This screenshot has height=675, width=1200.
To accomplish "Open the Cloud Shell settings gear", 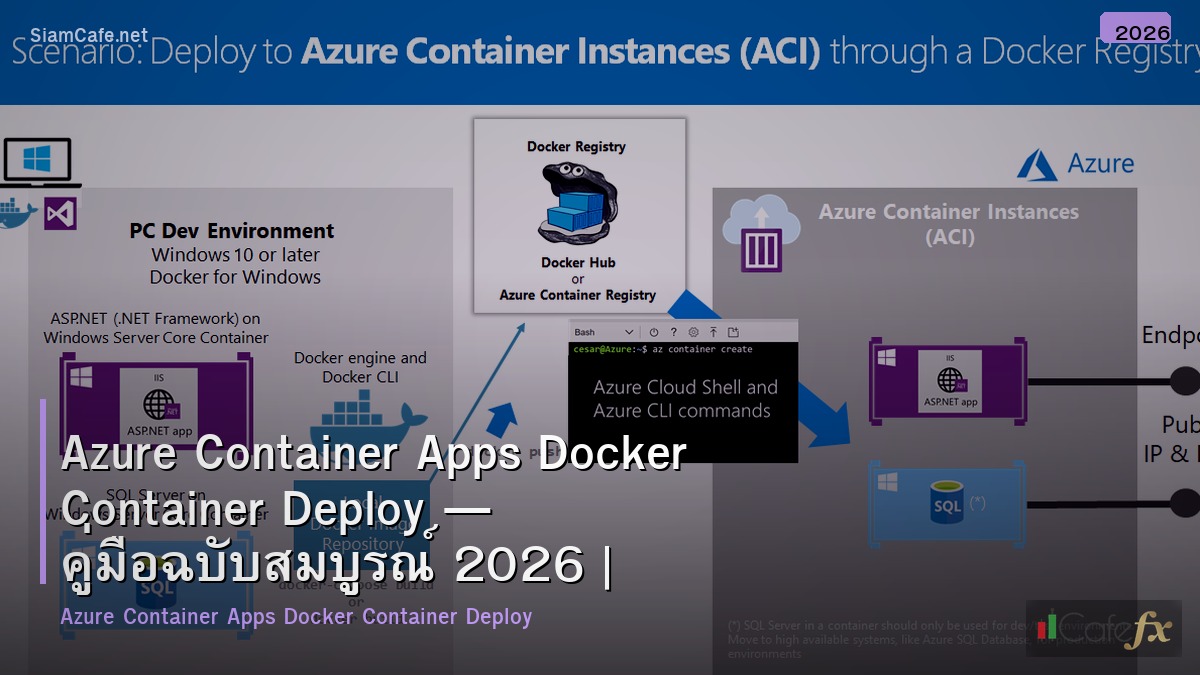I will click(x=694, y=332).
